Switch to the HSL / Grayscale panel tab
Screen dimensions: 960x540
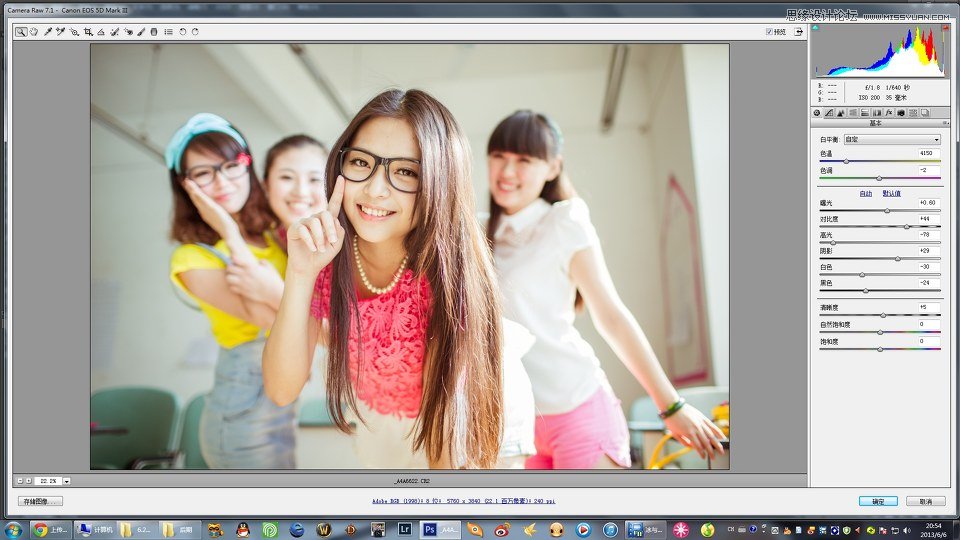(x=853, y=113)
